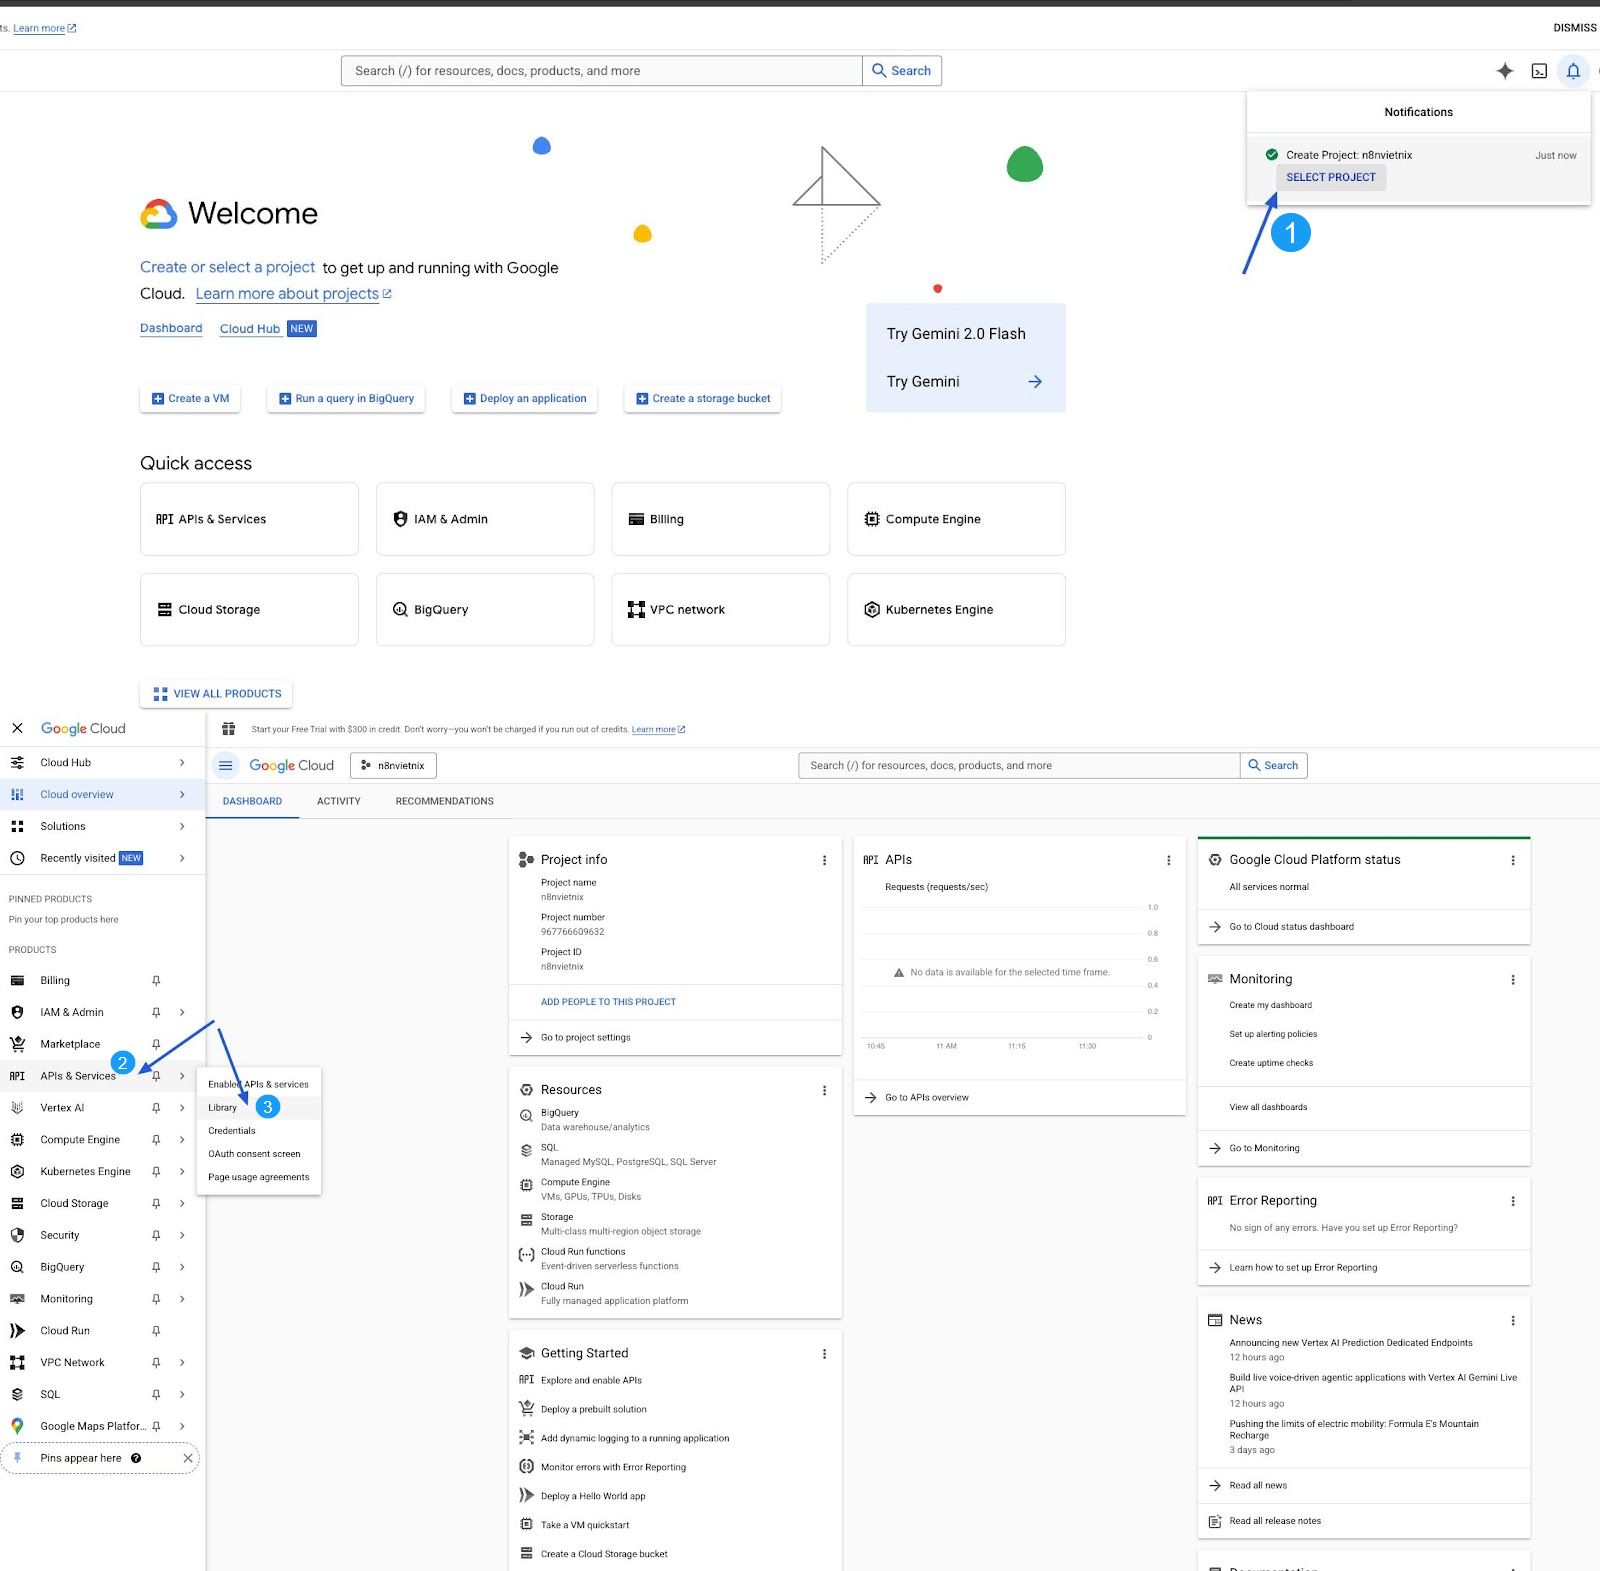This screenshot has width=1600, height=1571.
Task: Open the notifications bell icon
Action: coord(1573,71)
